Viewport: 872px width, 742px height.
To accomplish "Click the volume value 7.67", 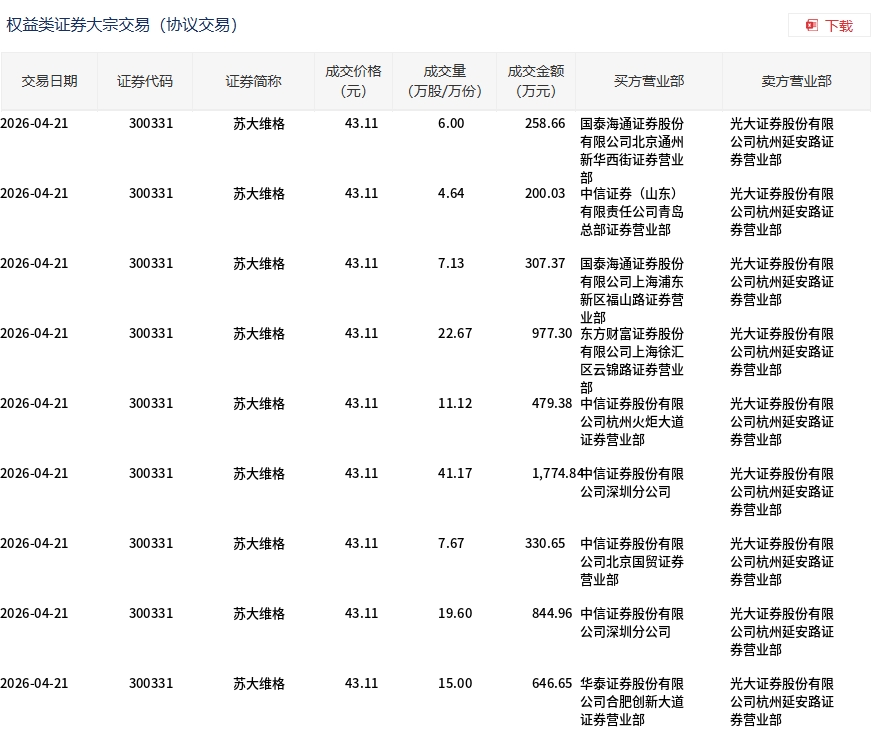I will pyautogui.click(x=451, y=544).
